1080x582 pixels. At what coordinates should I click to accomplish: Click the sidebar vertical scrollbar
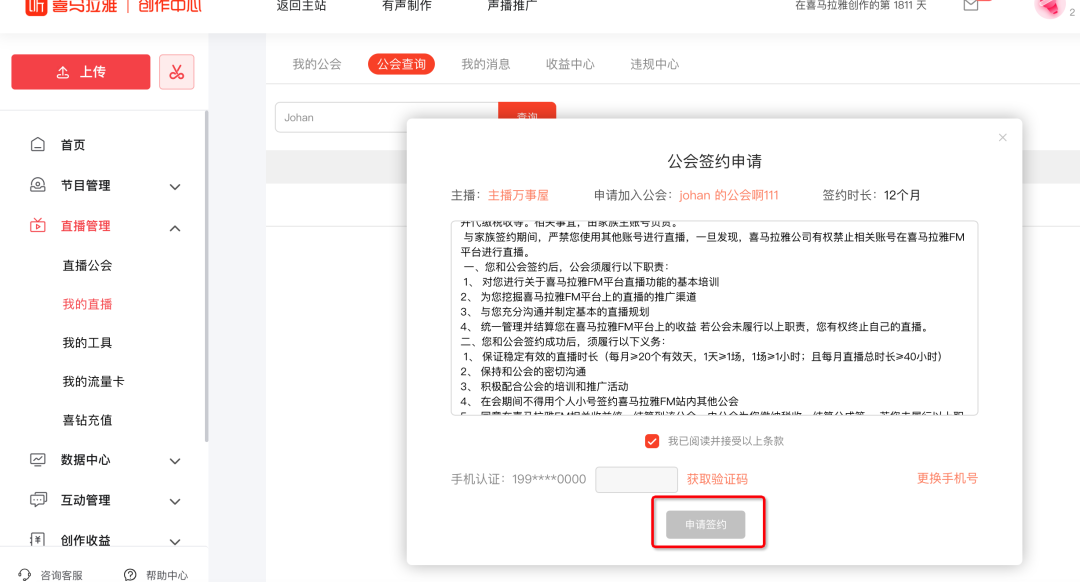[206, 276]
